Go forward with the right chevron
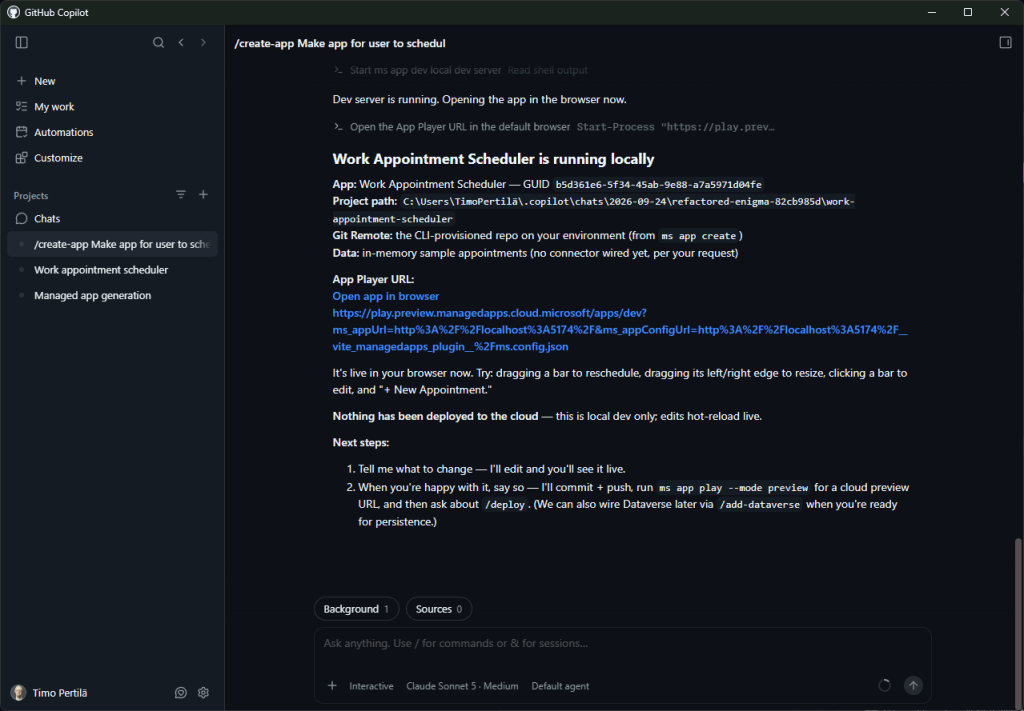 coord(203,42)
